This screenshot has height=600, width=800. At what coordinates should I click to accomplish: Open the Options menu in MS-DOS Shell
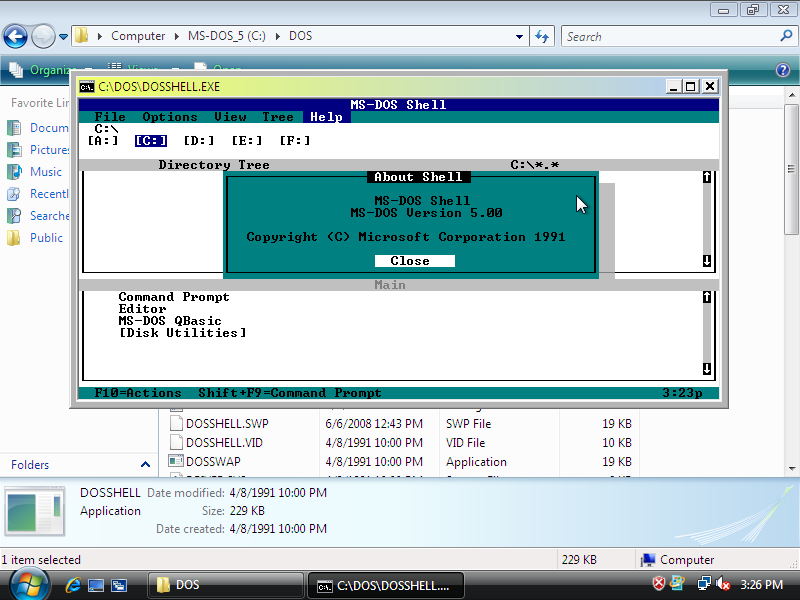(169, 117)
